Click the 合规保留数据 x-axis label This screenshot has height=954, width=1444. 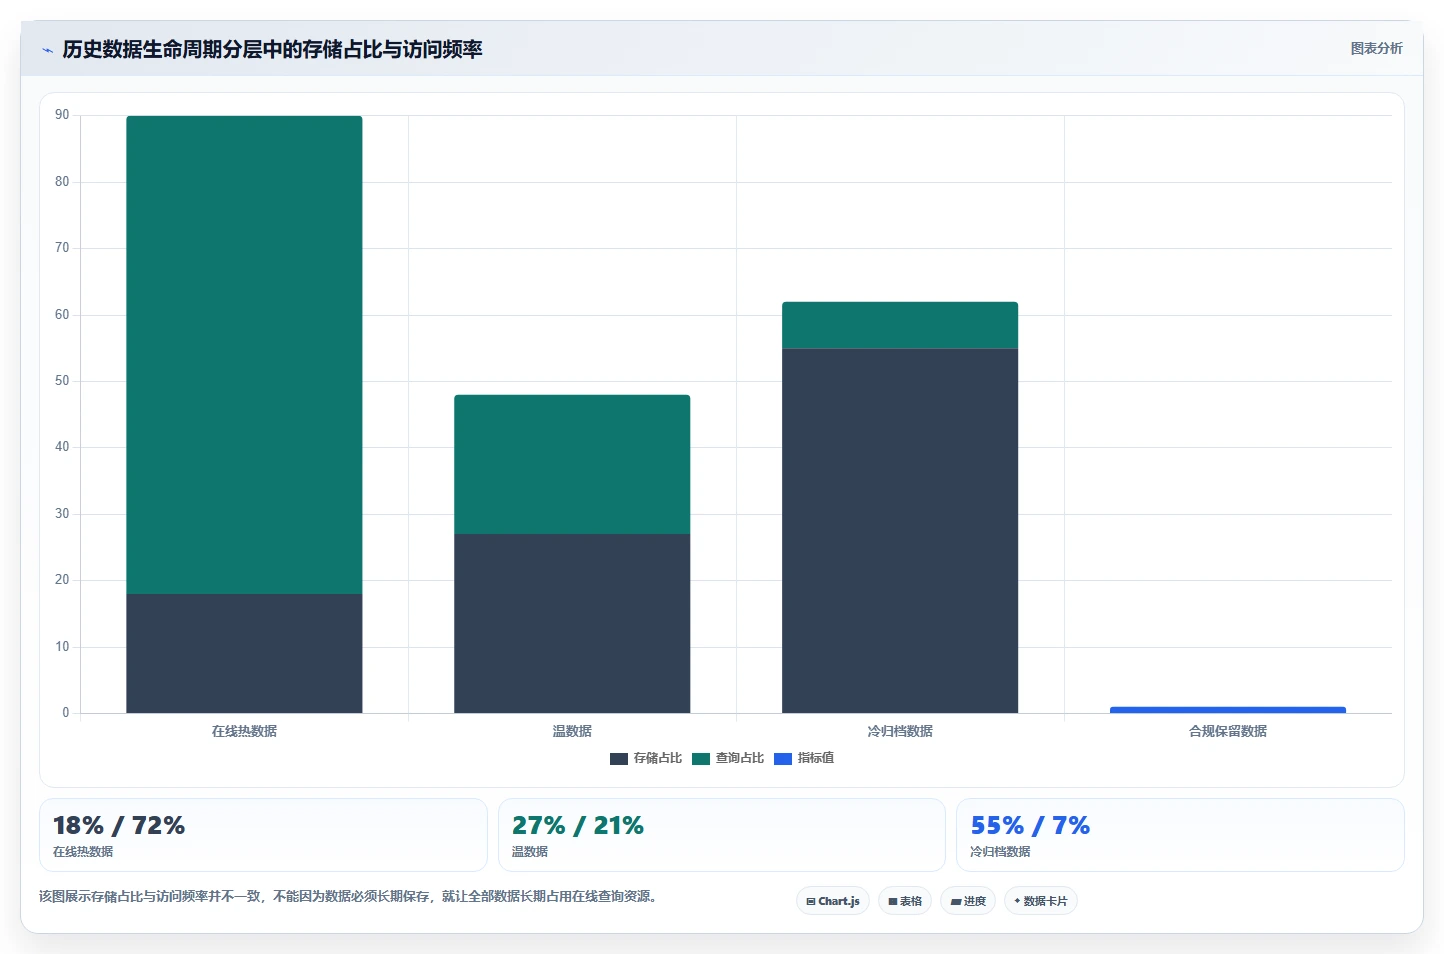coord(1228,731)
